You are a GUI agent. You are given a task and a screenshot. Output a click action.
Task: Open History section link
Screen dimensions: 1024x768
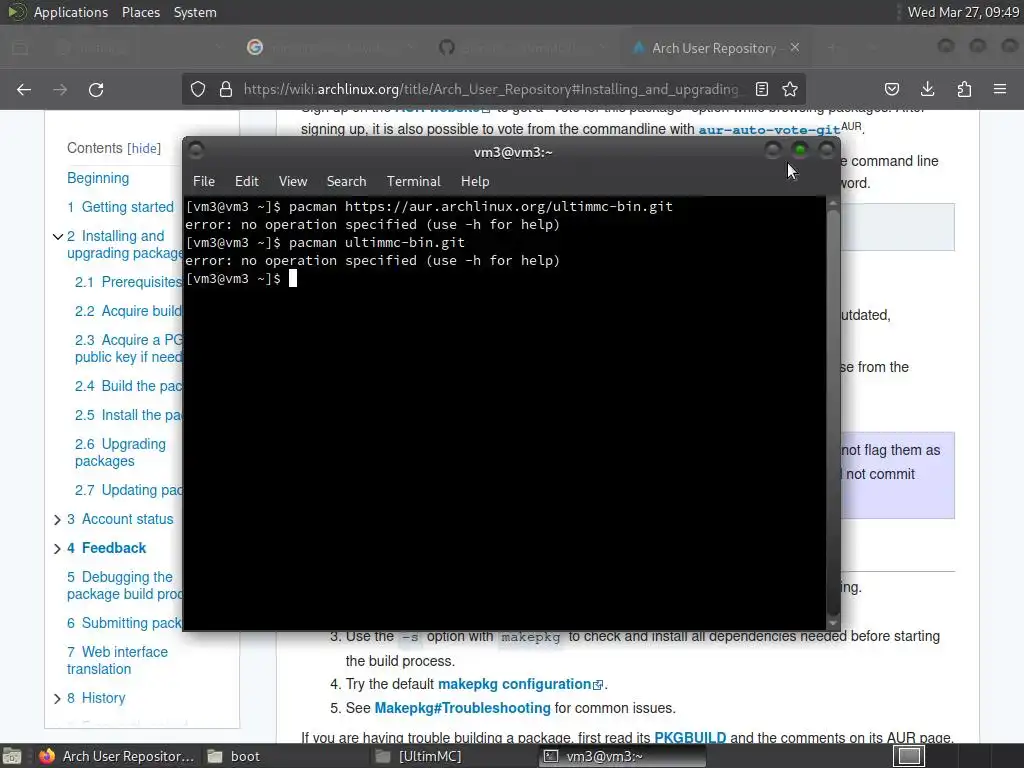pyautogui.click(x=96, y=698)
